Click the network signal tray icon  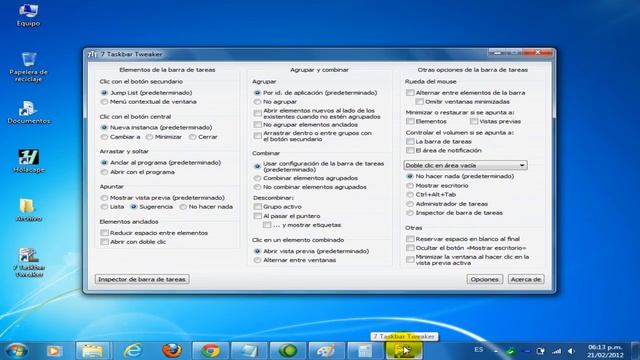557,351
